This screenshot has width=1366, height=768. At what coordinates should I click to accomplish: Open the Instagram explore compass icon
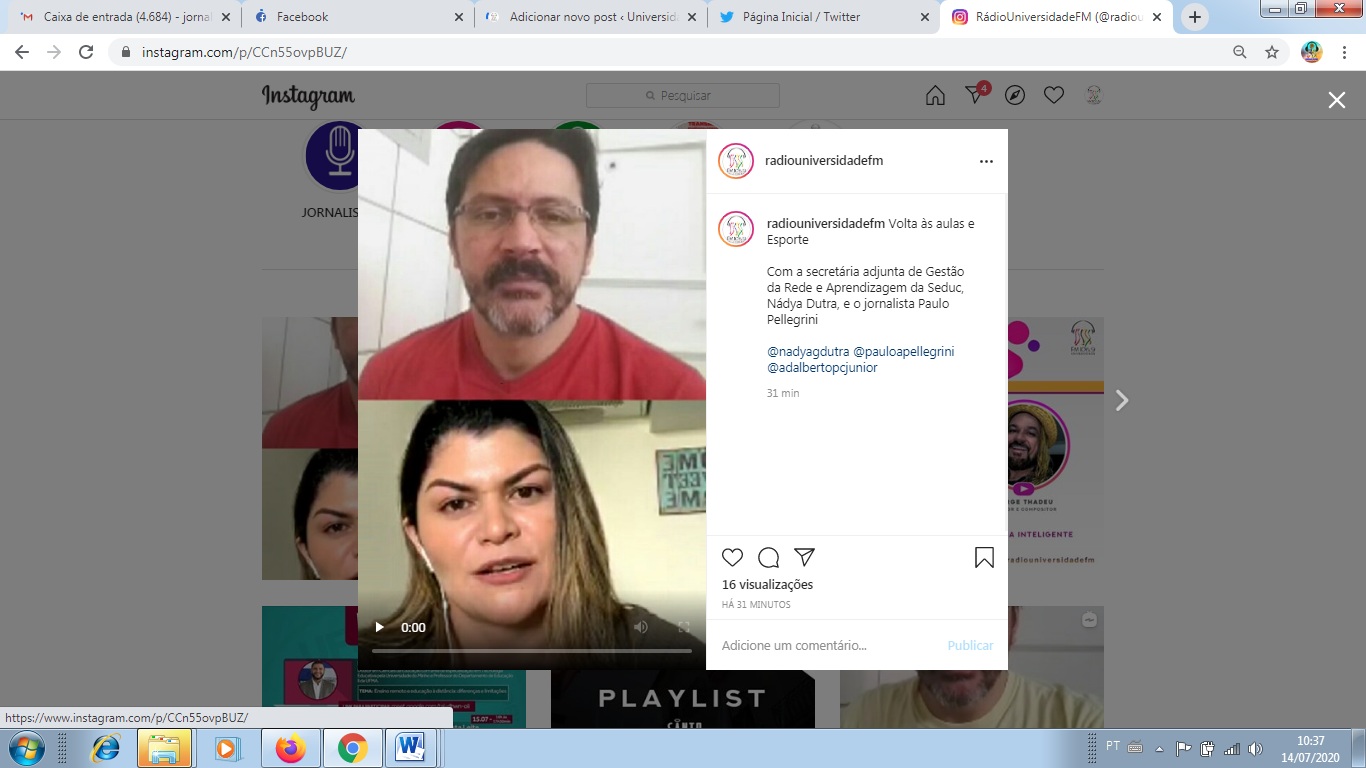pos(1015,95)
